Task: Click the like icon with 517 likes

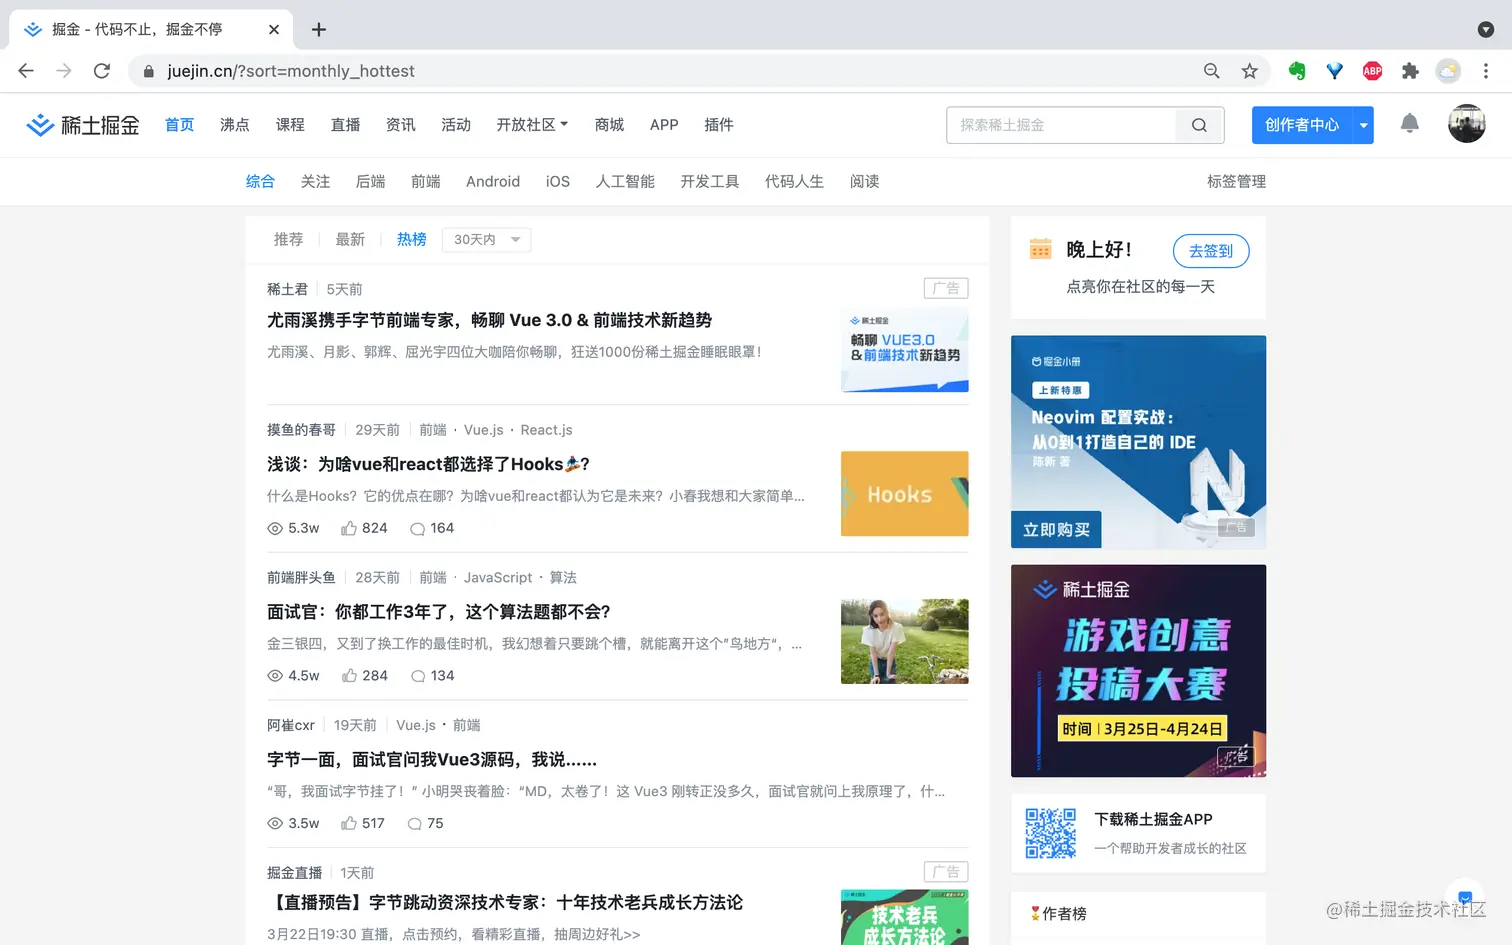Action: click(348, 823)
